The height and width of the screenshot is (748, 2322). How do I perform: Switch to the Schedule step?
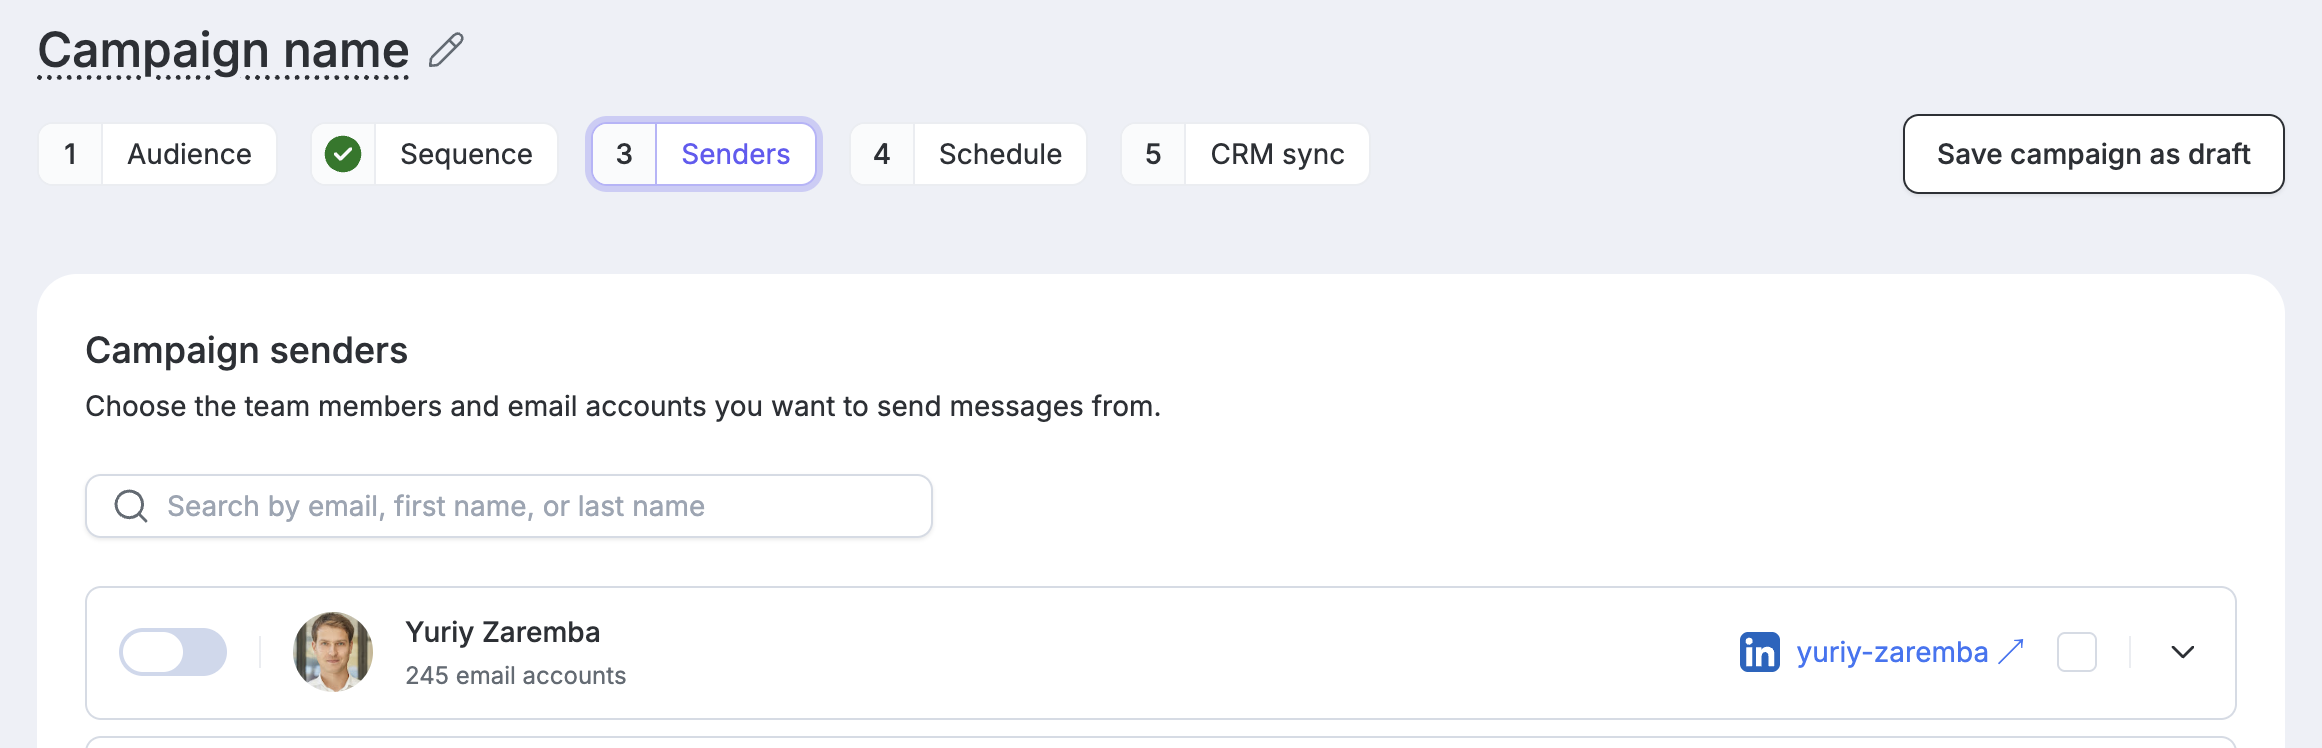[x=968, y=154]
